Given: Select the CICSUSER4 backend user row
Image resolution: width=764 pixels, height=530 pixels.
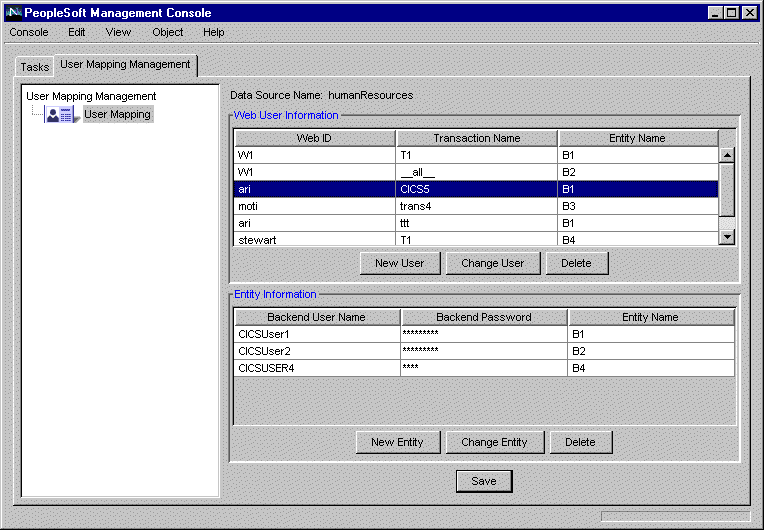Looking at the screenshot, I should point(484,368).
